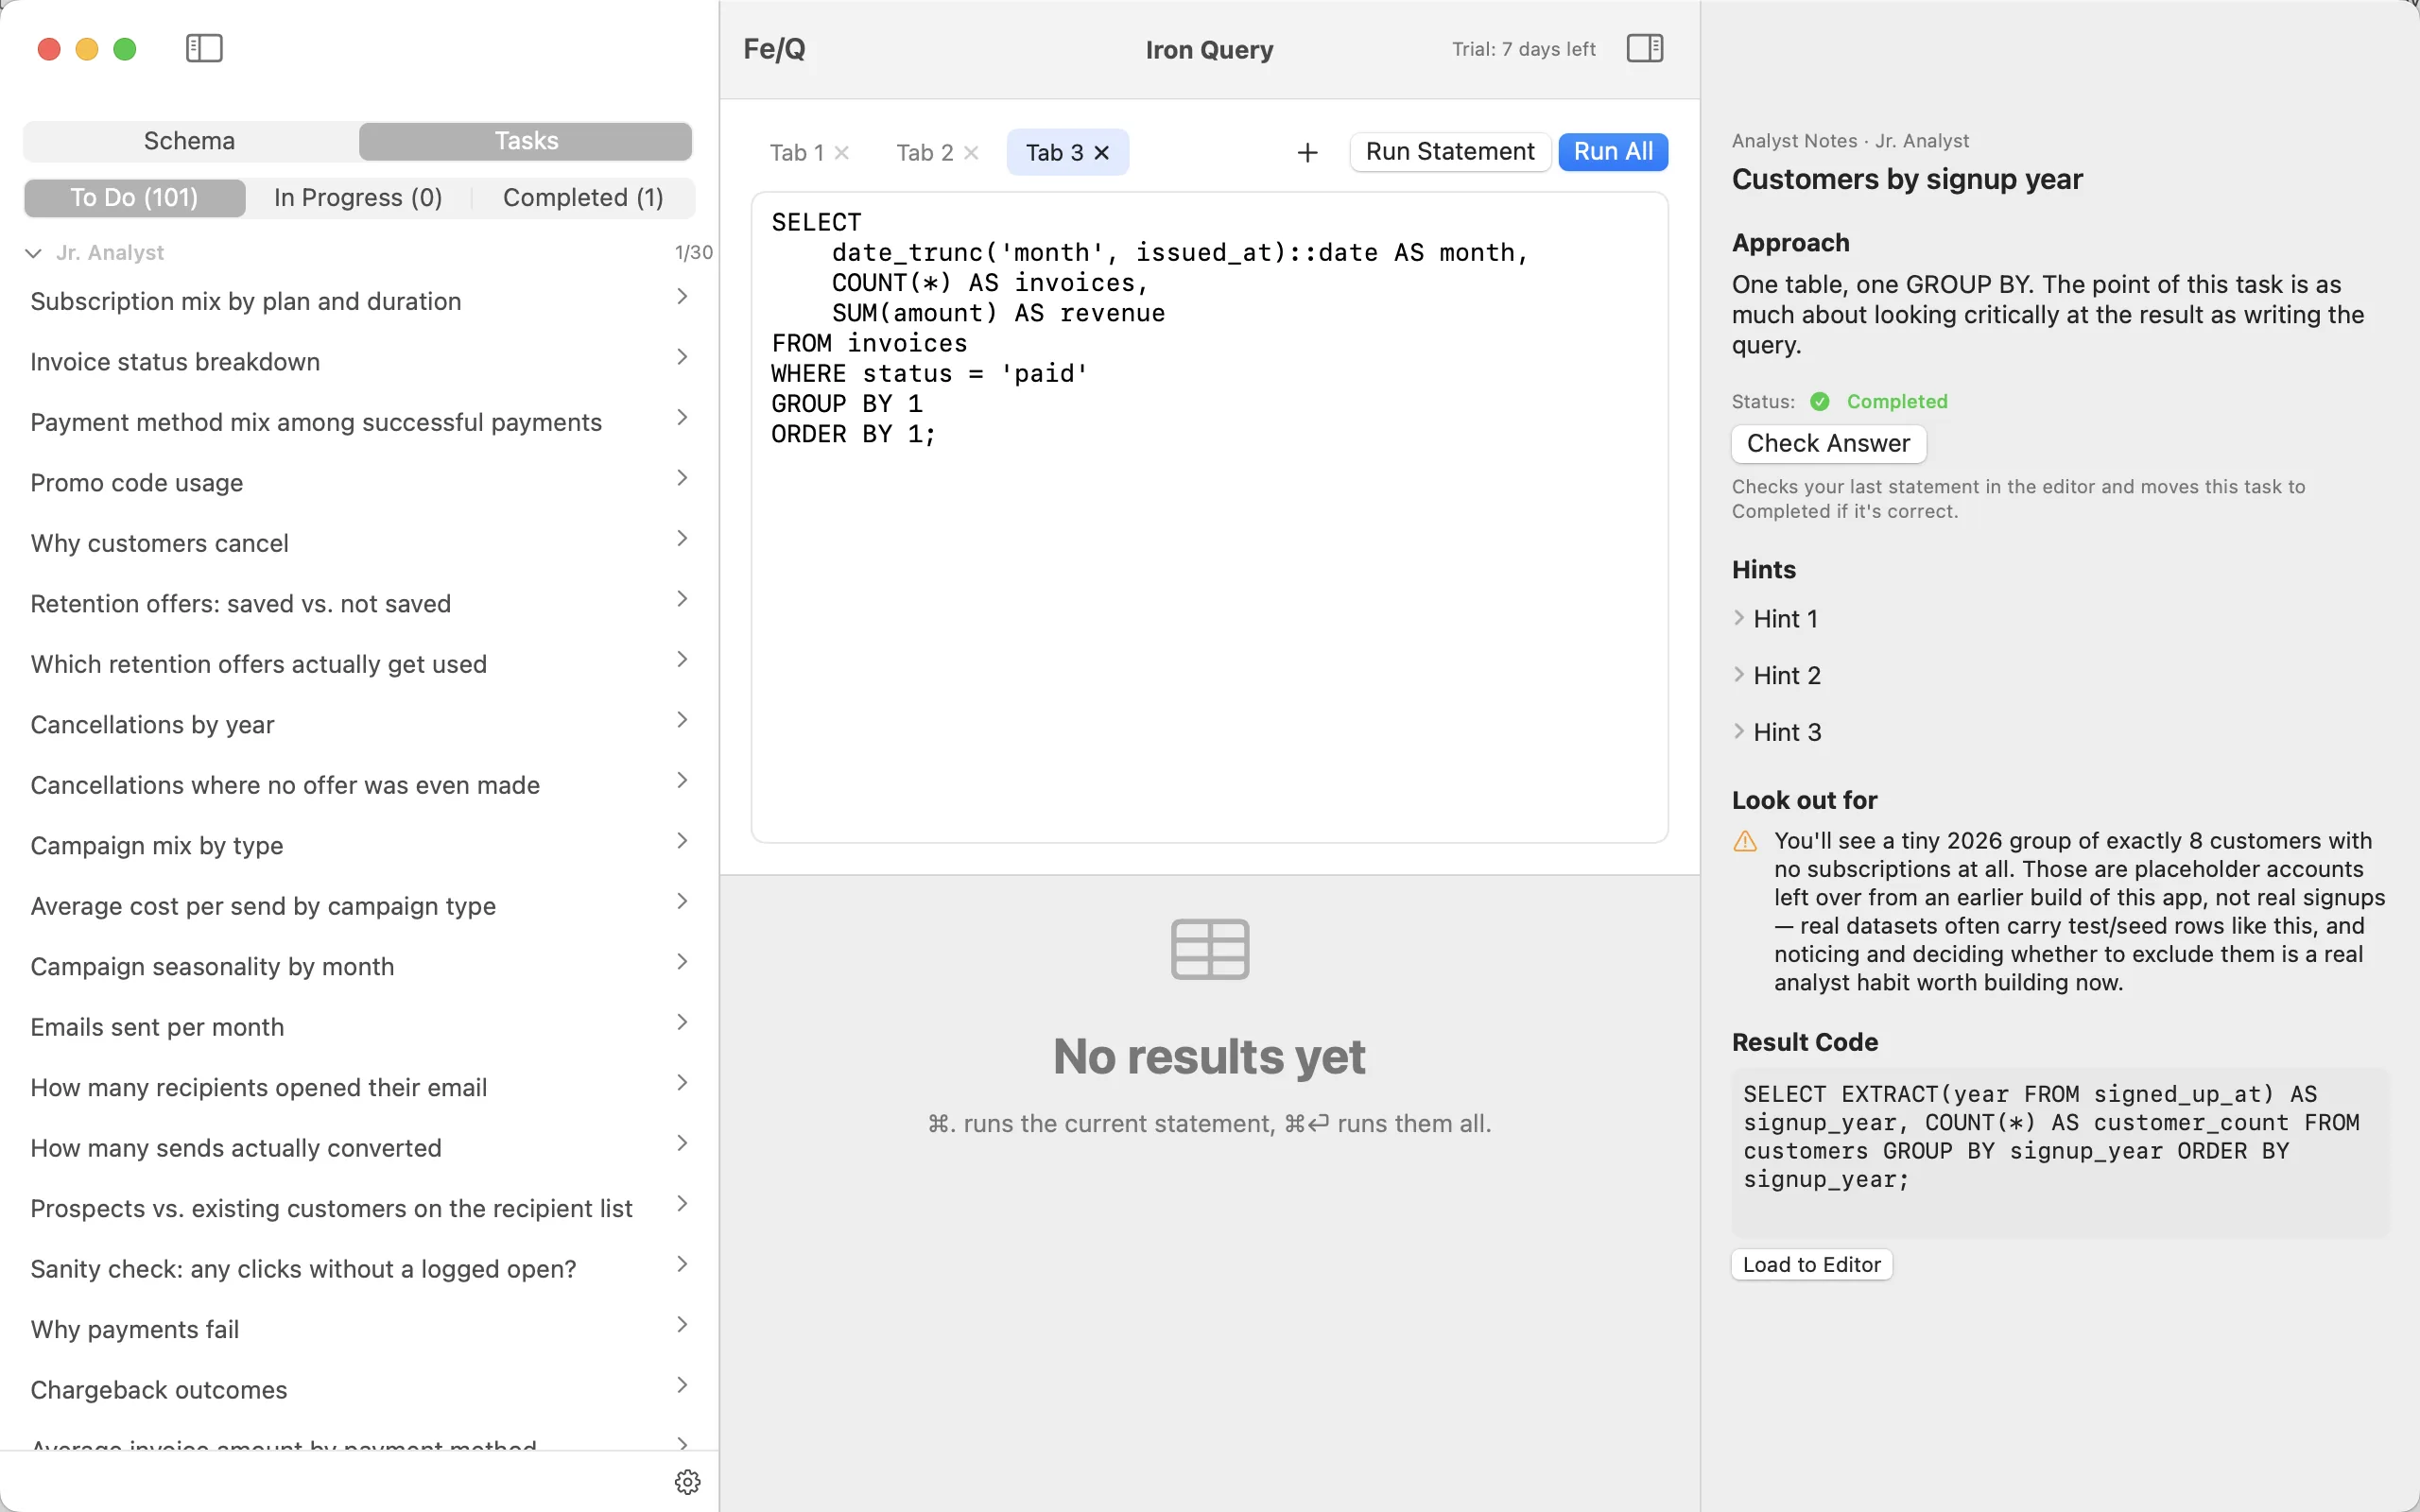
Task: Click the green Completed status checkmark
Action: pyautogui.click(x=1820, y=401)
